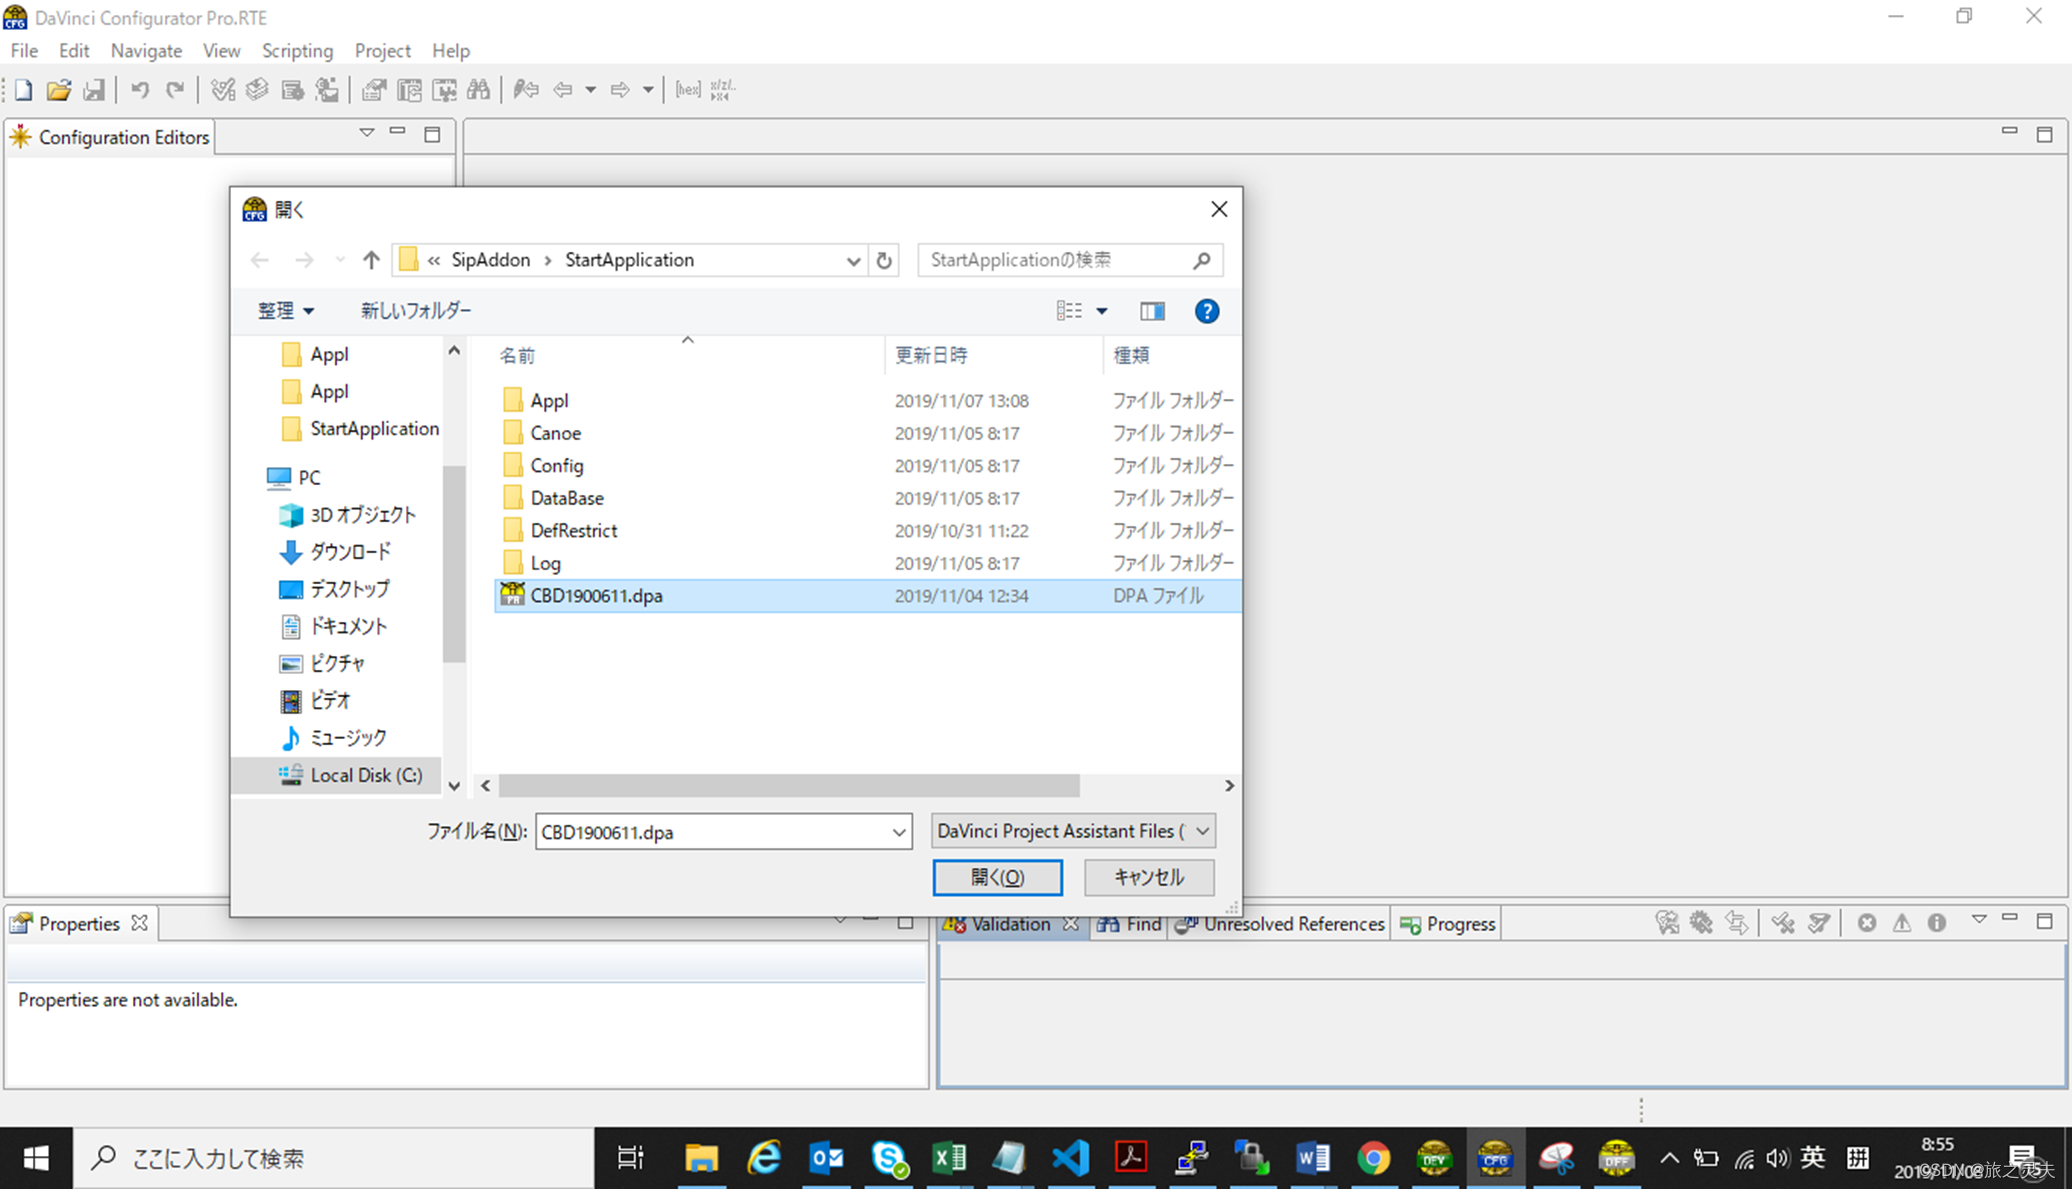Click the Undo arrow in toolbar
The image size is (2072, 1189).
point(139,90)
